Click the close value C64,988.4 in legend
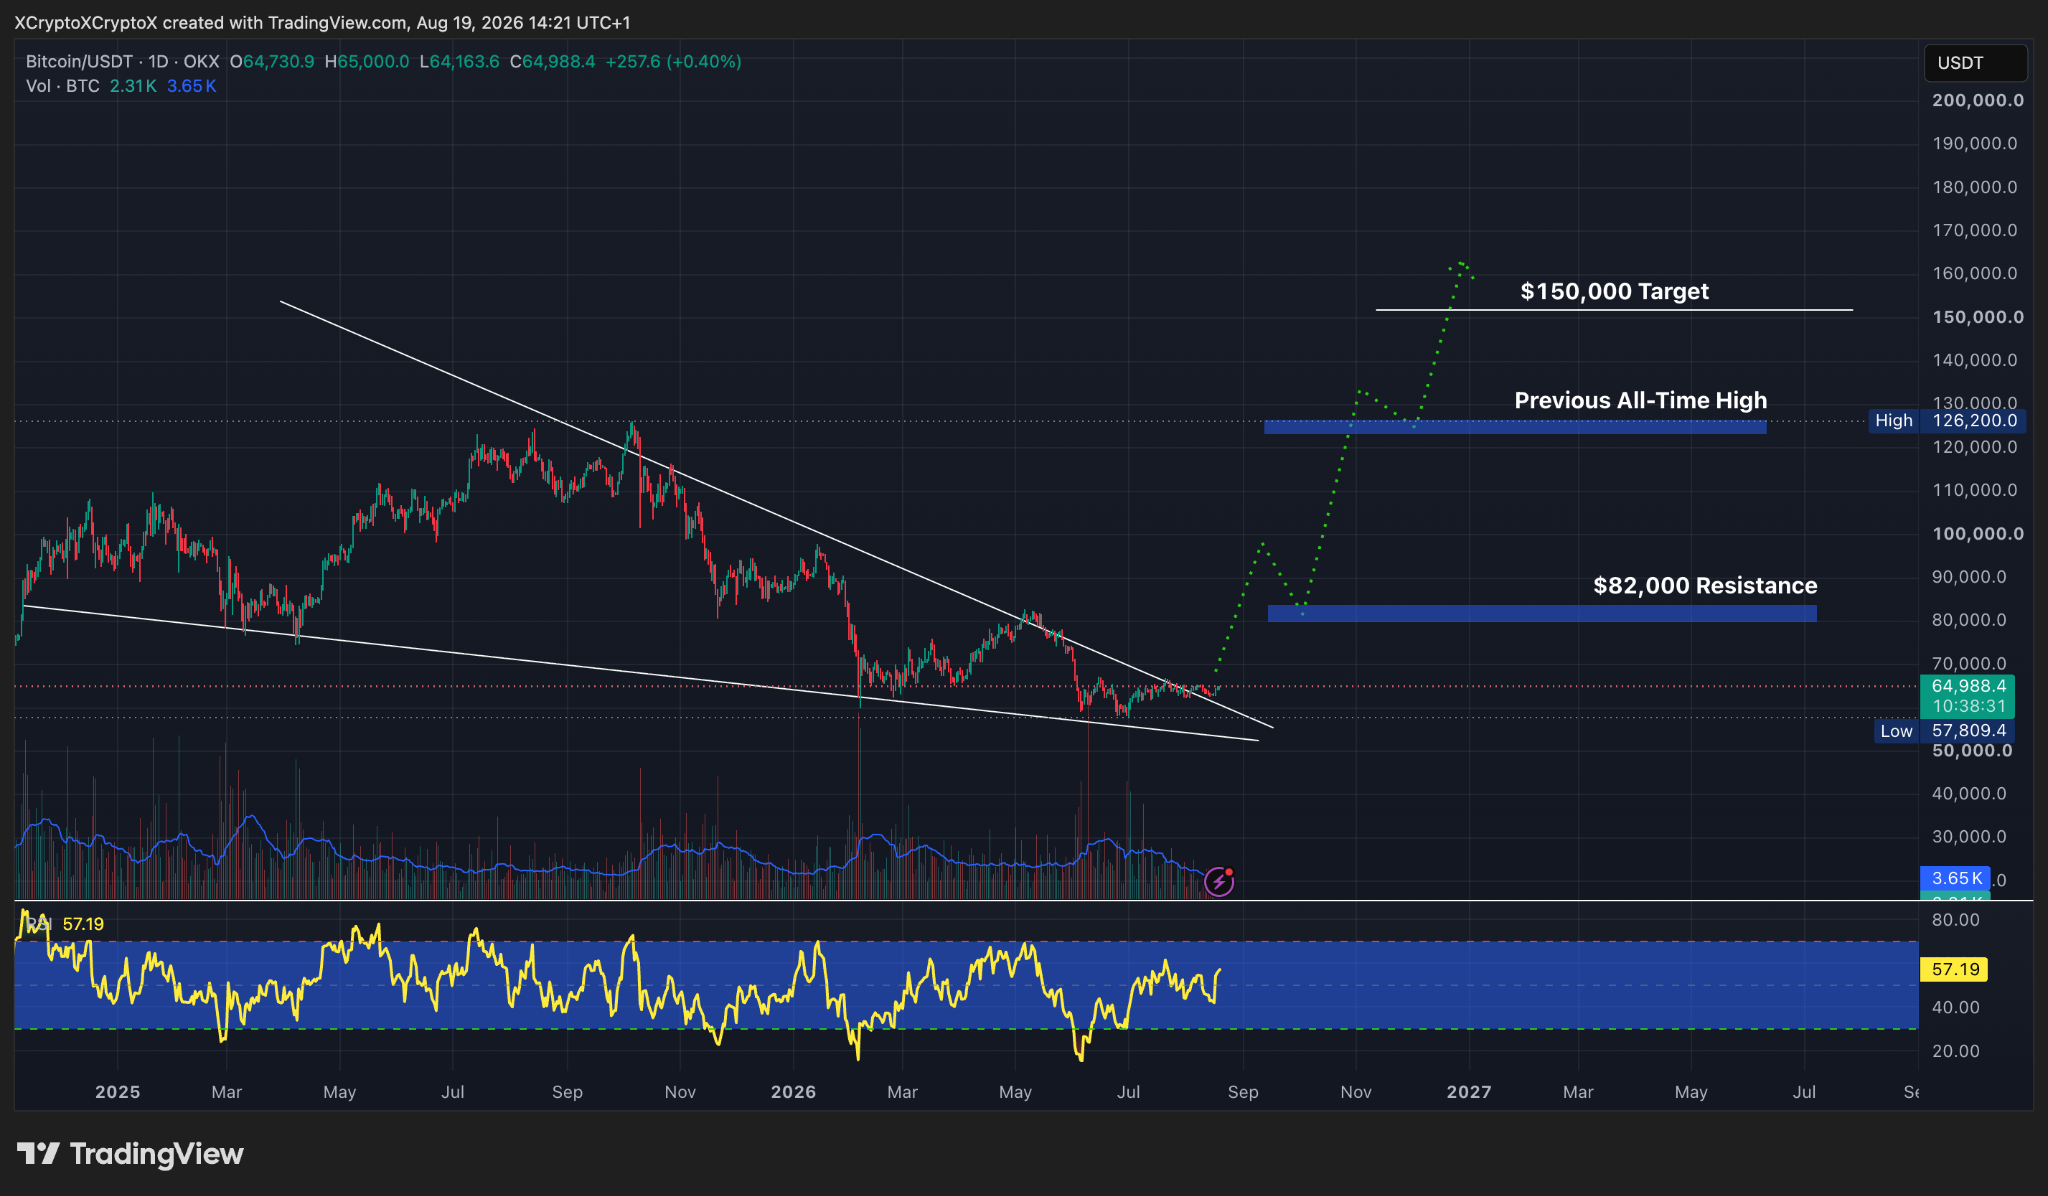Screen dimensions: 2048x1196 [552, 62]
